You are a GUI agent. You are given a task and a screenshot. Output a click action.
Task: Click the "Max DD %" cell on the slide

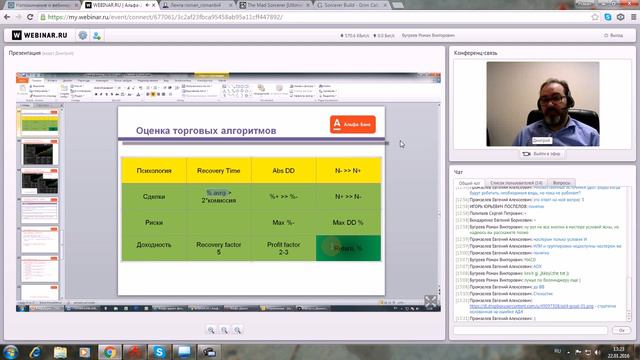point(348,222)
